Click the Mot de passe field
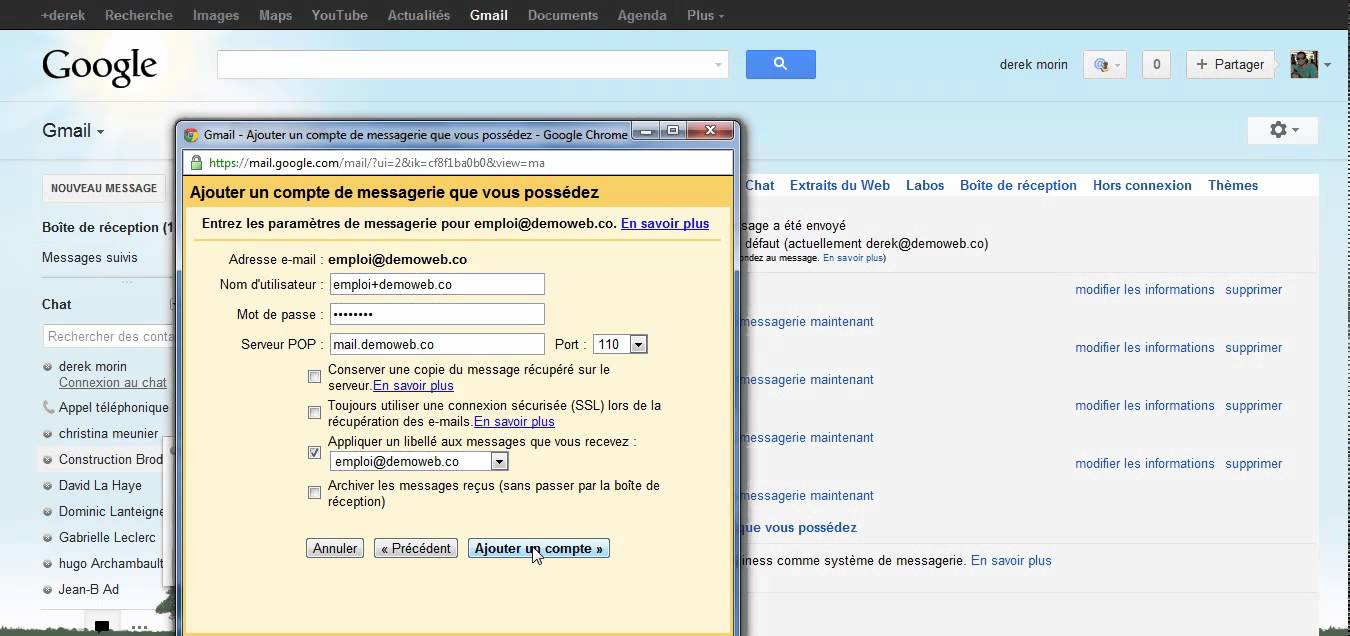Viewport: 1350px width, 636px height. tap(437, 314)
